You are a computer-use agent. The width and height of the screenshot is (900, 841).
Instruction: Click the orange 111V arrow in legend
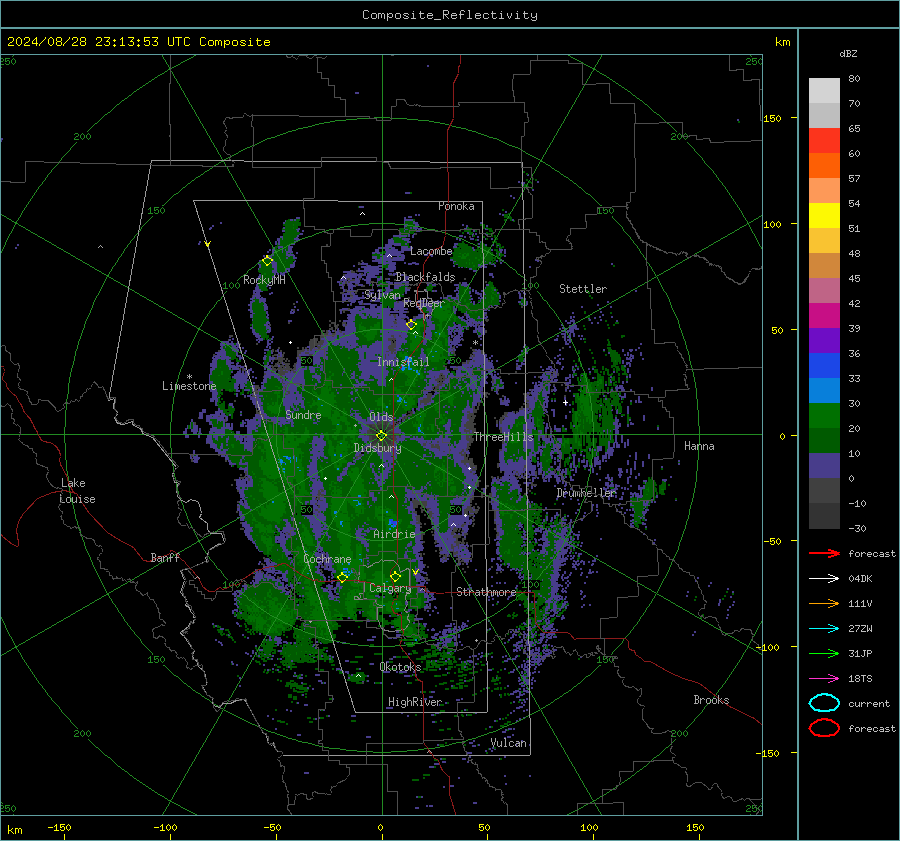pos(824,603)
